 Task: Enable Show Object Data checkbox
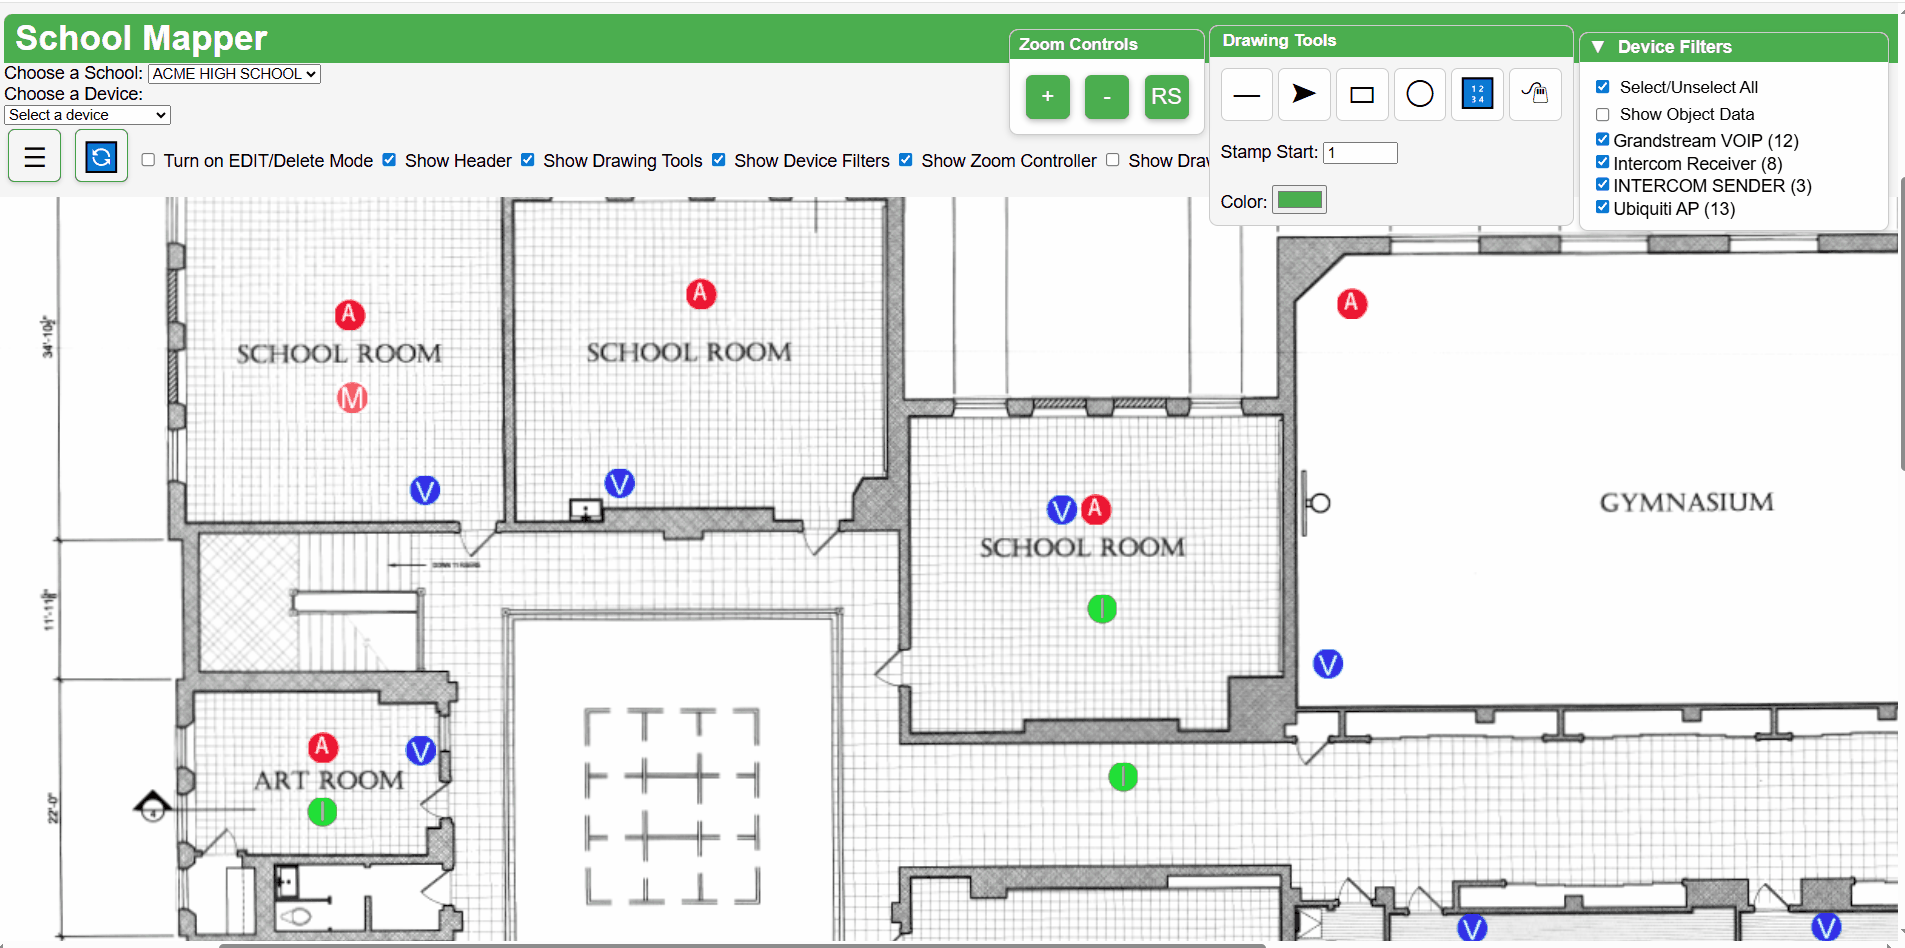(x=1602, y=114)
